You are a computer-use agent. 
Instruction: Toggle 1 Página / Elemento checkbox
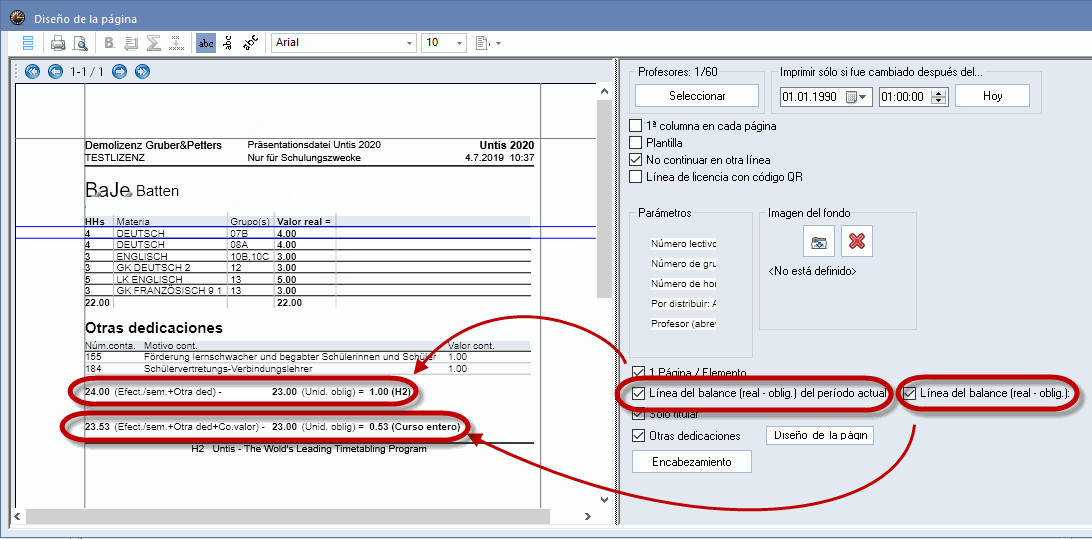coord(639,372)
